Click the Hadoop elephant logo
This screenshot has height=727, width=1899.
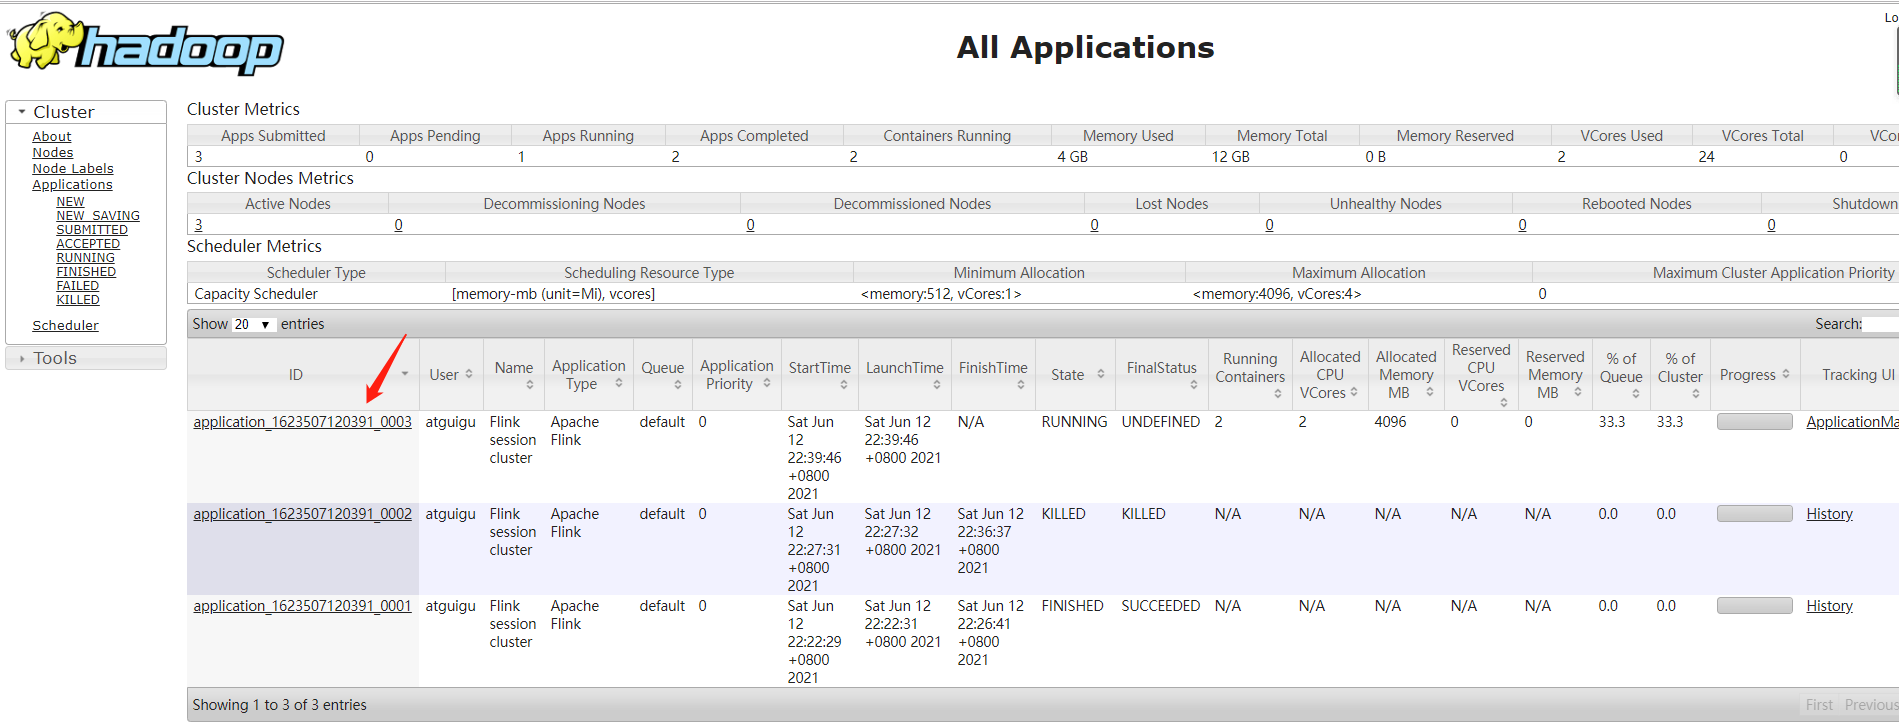tap(146, 44)
